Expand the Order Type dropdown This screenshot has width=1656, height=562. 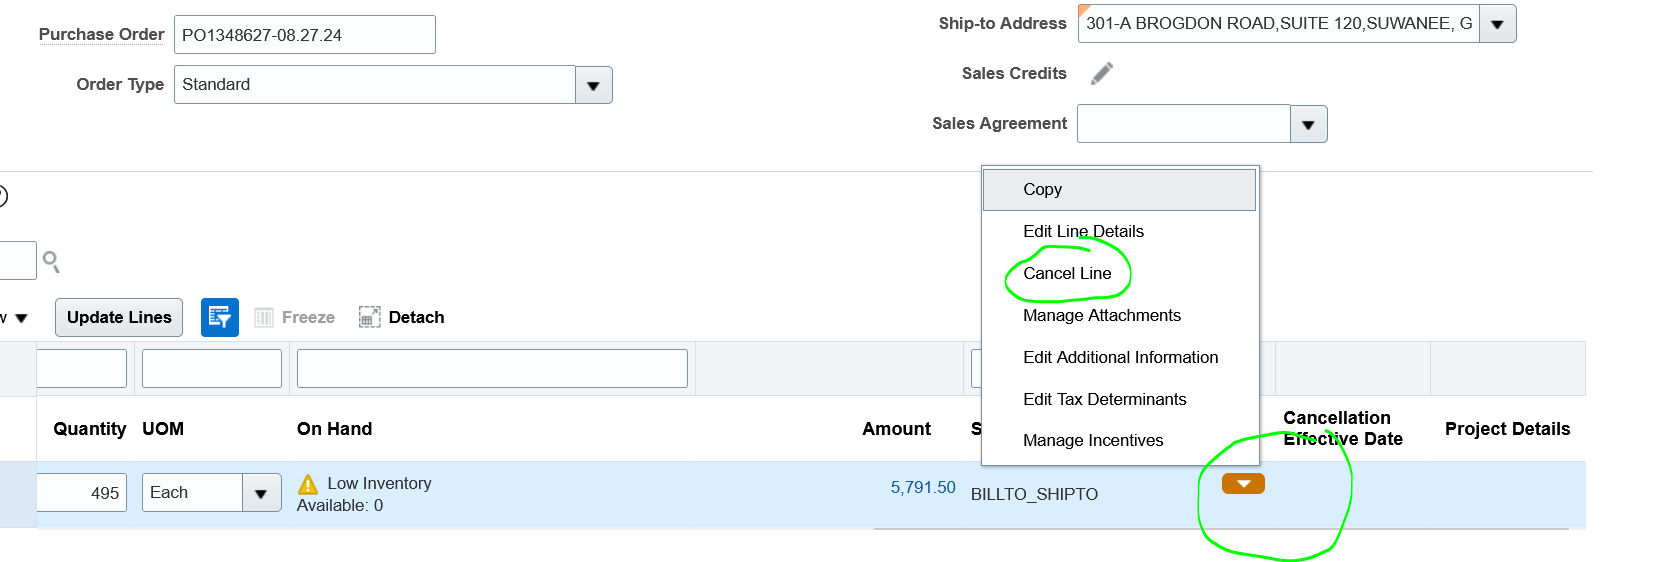[593, 85]
